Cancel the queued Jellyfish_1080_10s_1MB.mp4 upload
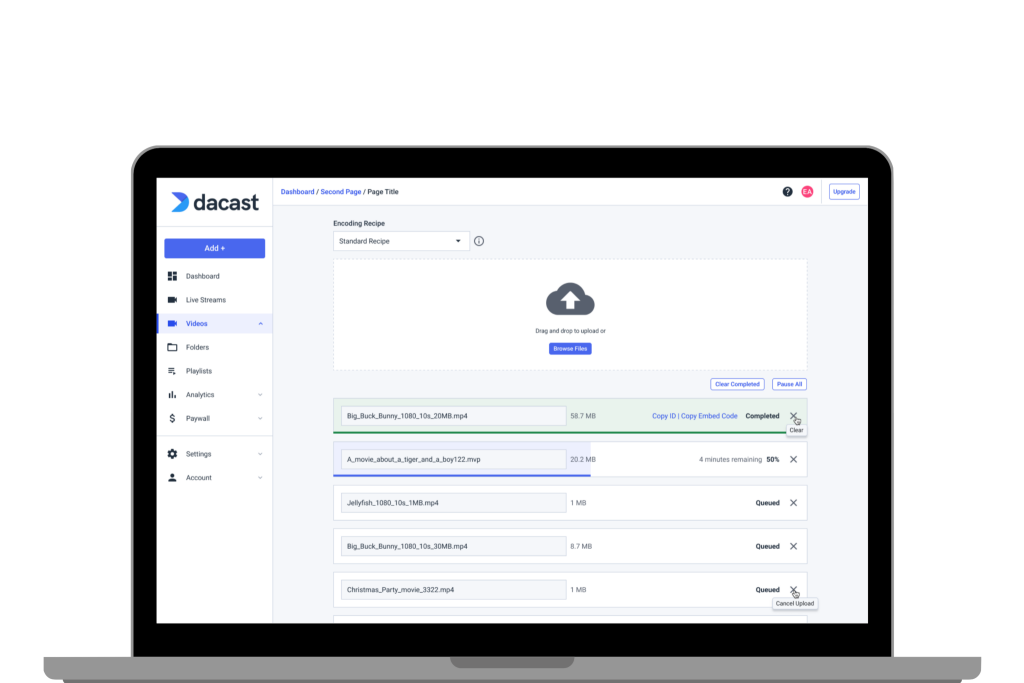The image size is (1024, 683). point(793,503)
